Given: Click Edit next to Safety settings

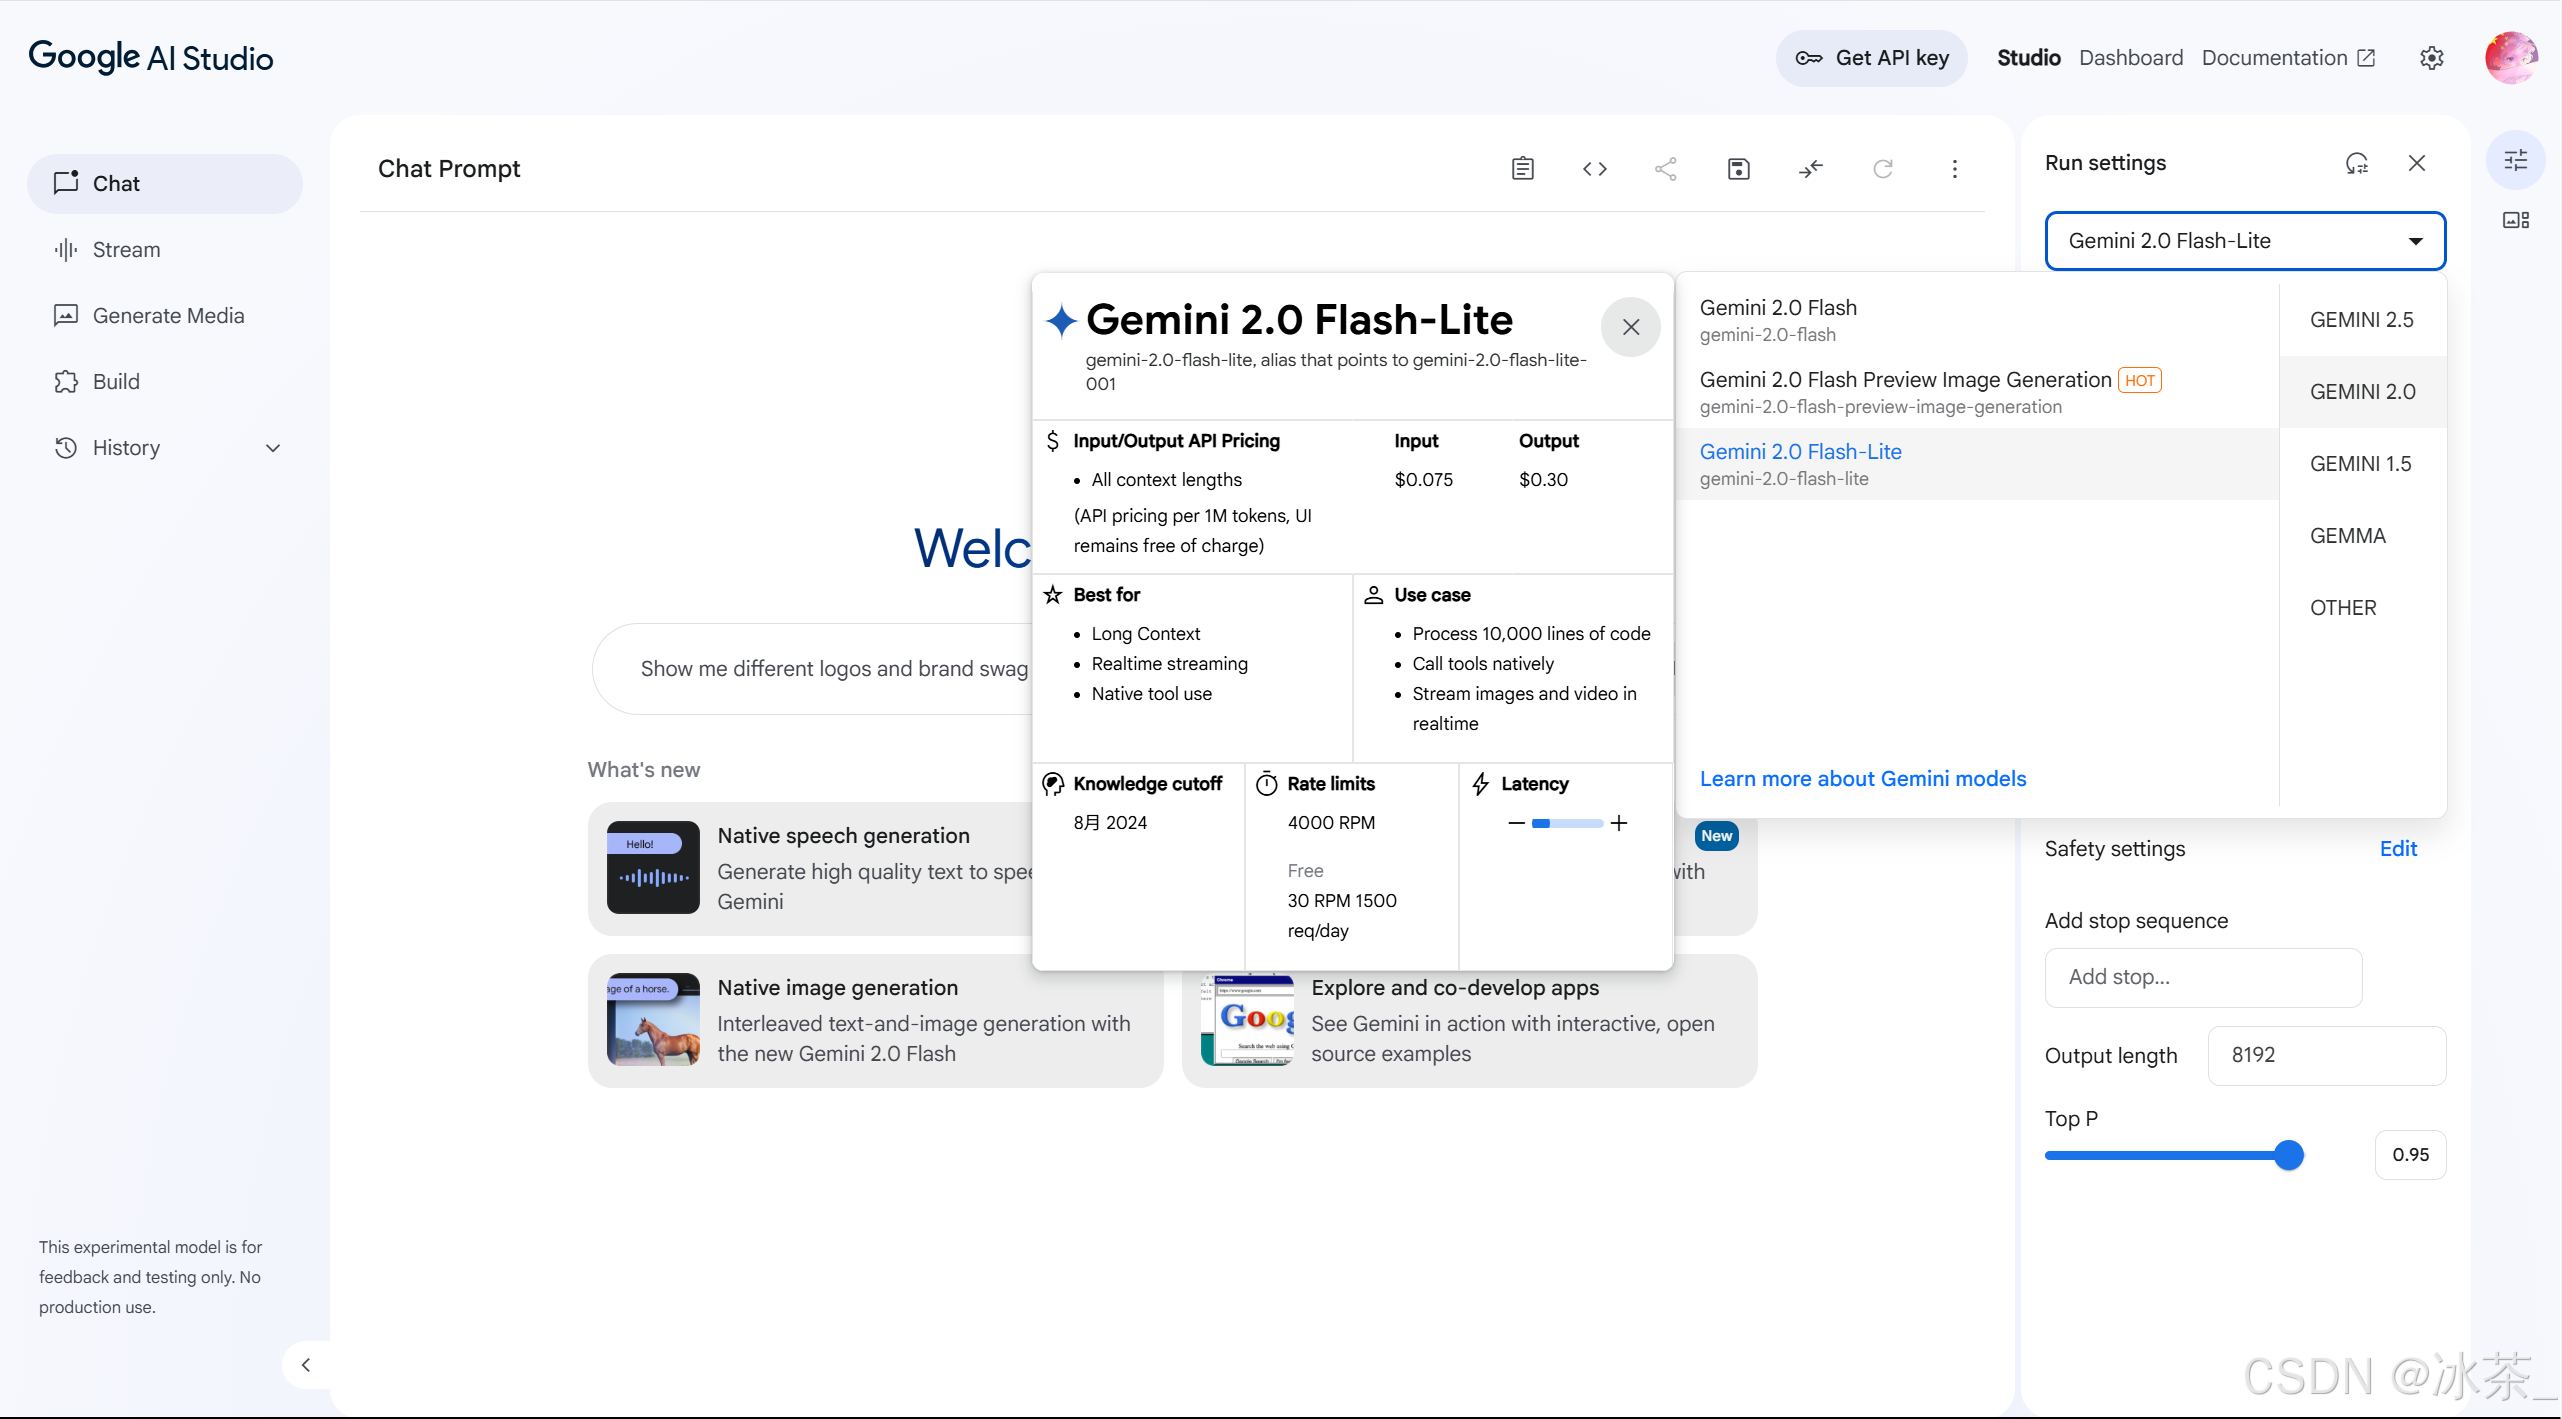Looking at the screenshot, I should pyautogui.click(x=2398, y=849).
